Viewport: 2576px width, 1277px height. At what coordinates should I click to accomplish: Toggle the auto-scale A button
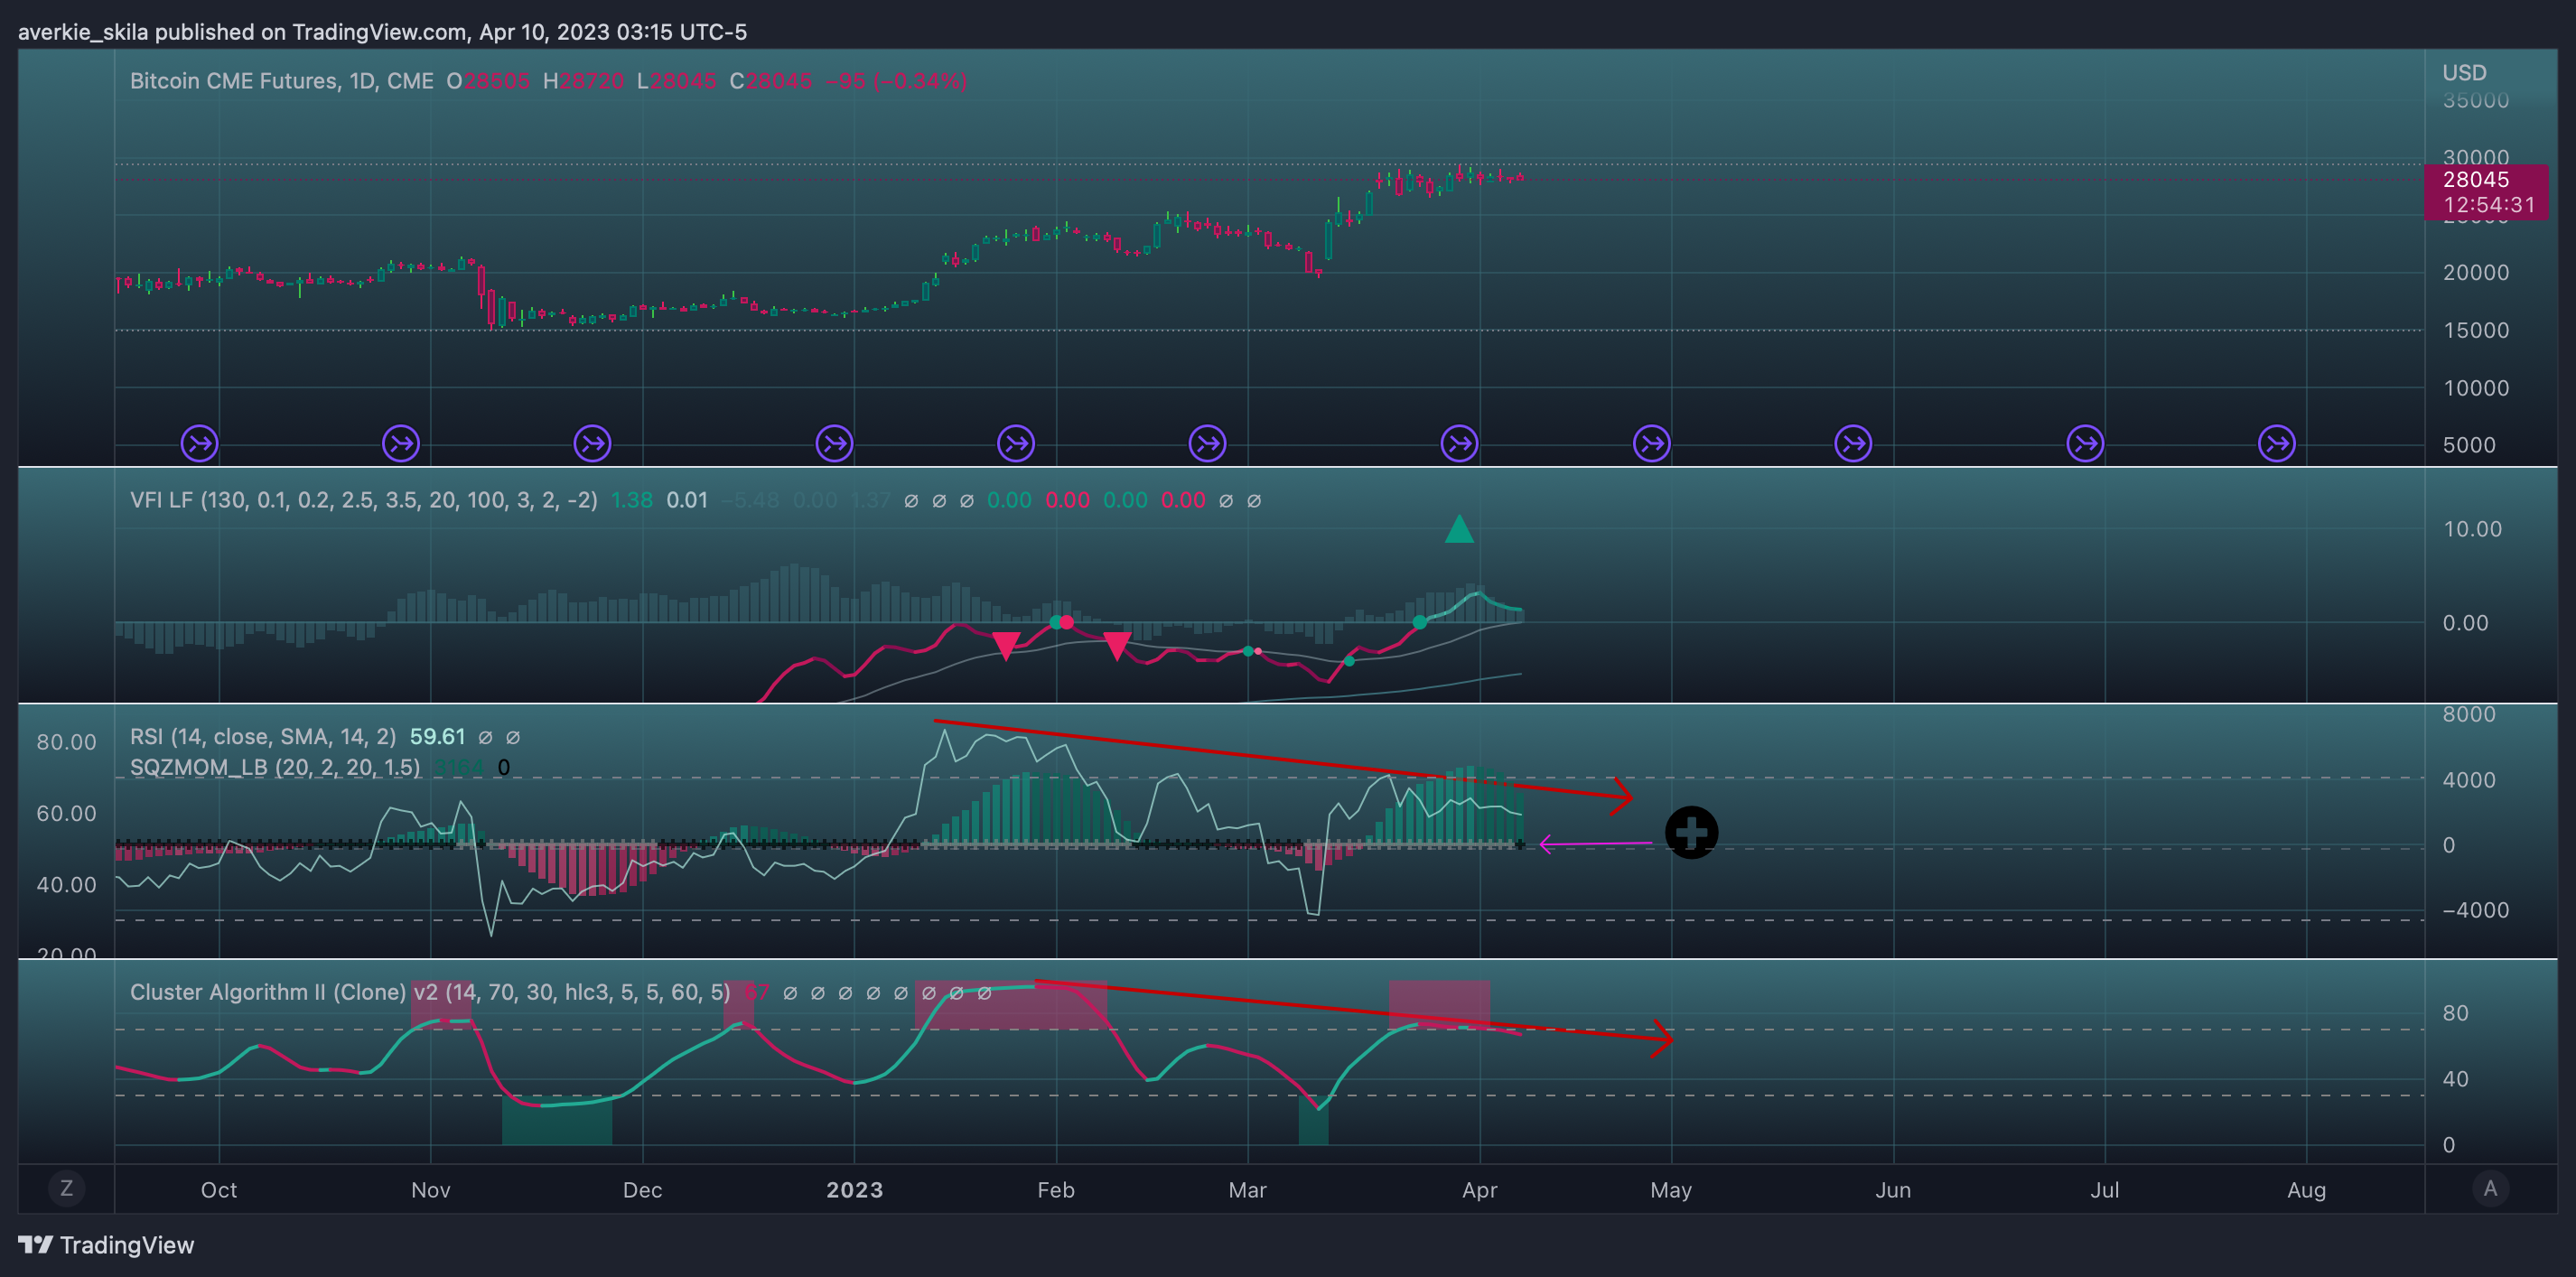tap(2490, 1189)
